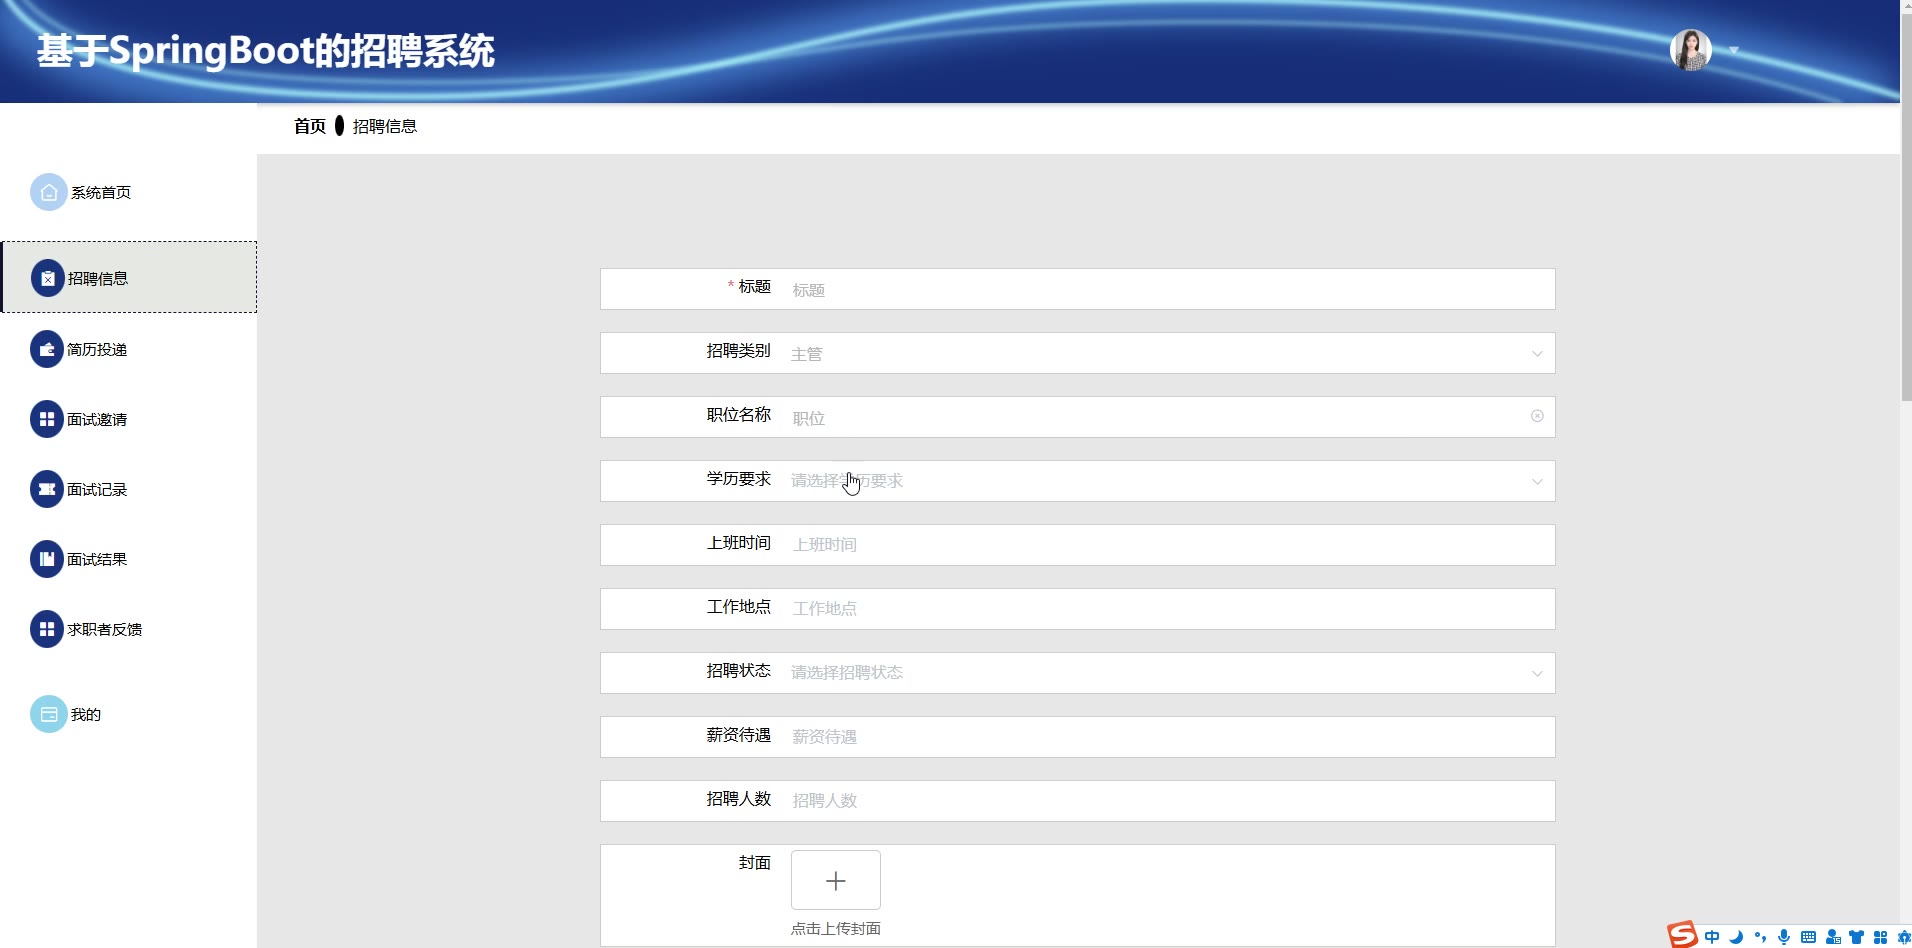The width and height of the screenshot is (1912, 948).
Task: Click the 面试记录 ticket icon
Action: point(47,489)
